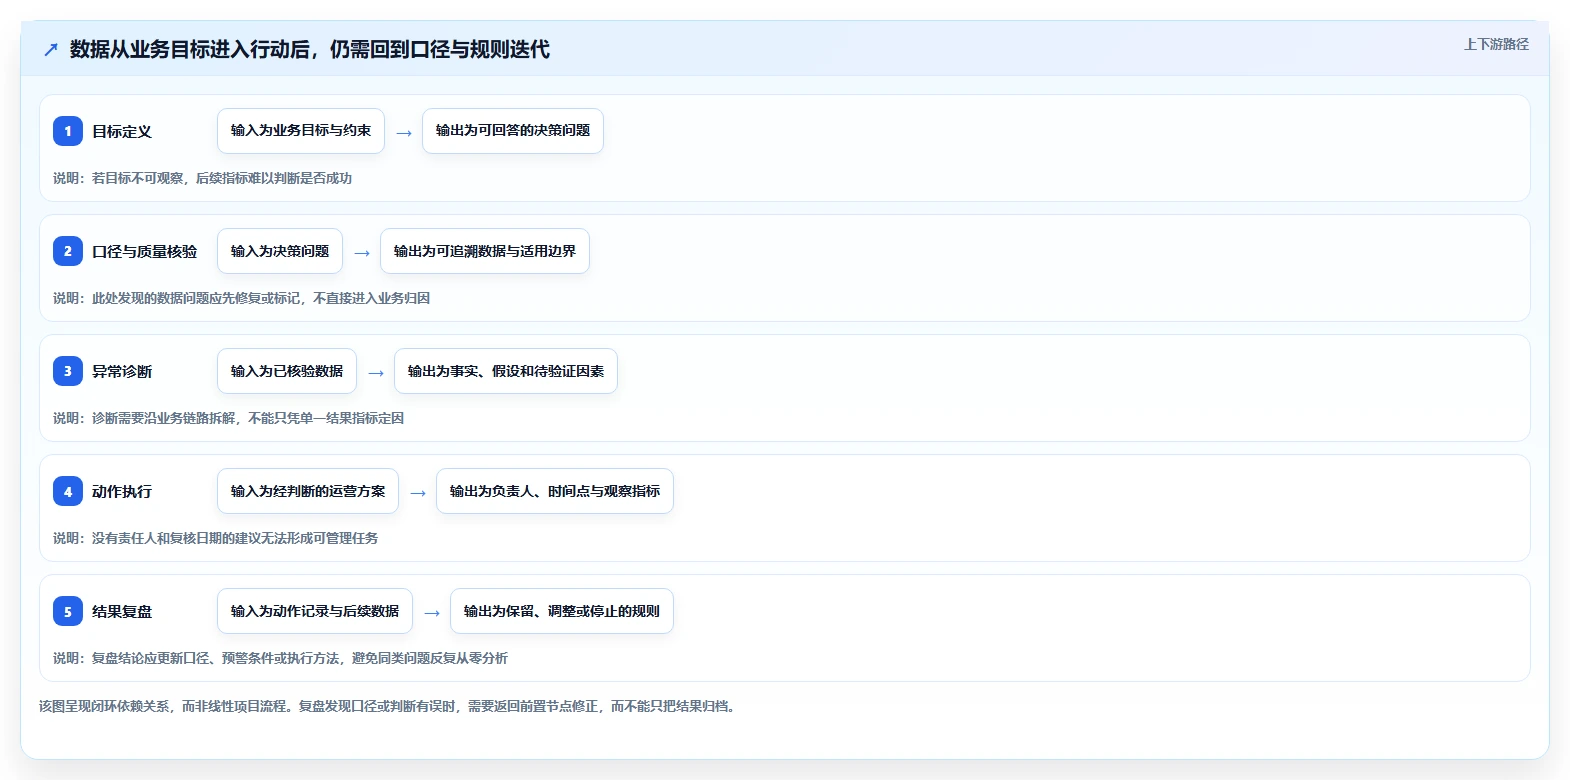Click the 输出为事实、假设和待验证因素 box
Screen dimensions: 1570x780
point(506,371)
